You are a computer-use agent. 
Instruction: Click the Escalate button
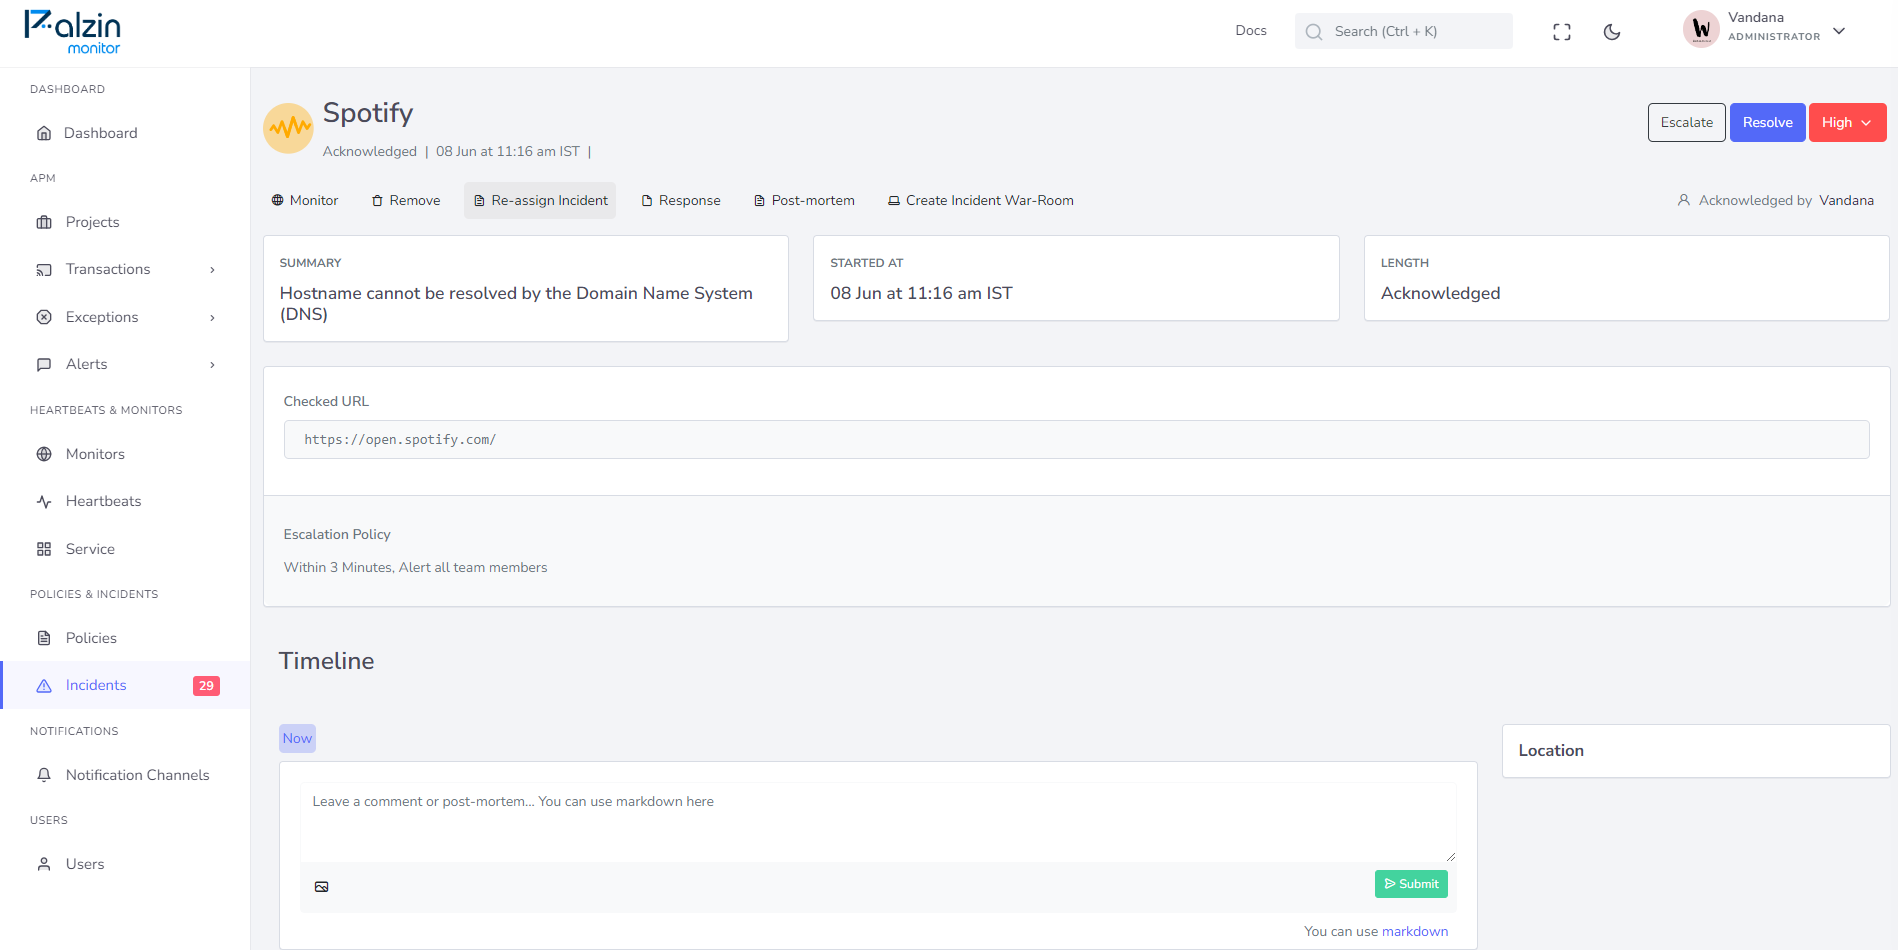(1686, 122)
